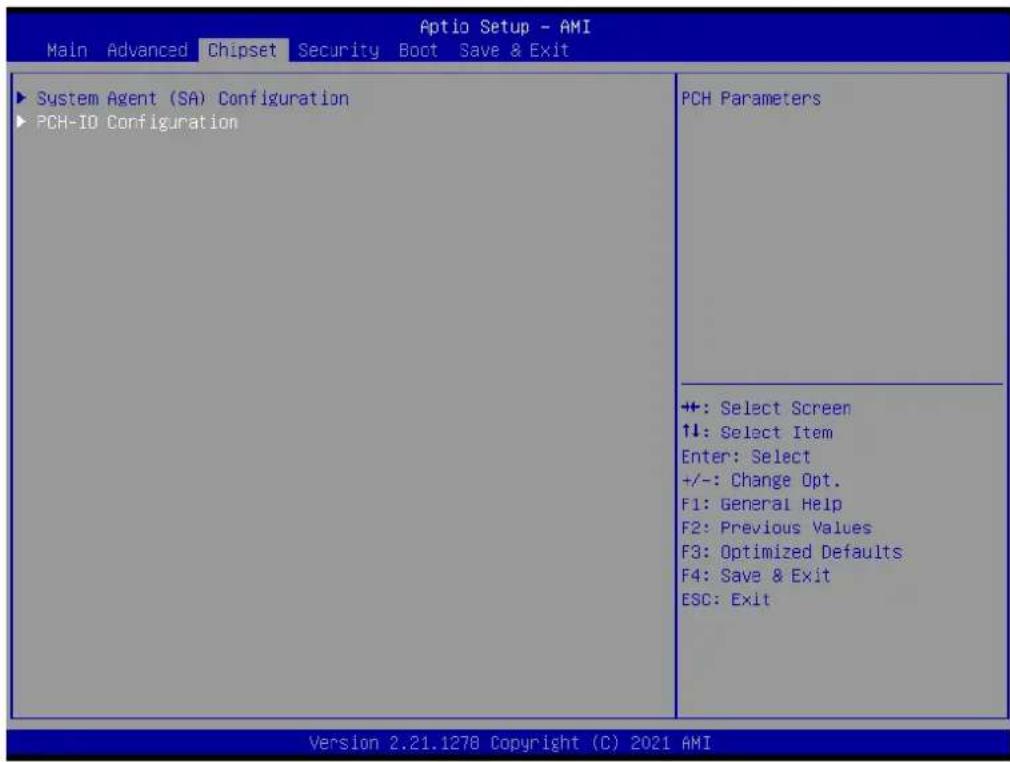1010x762 pixels.
Task: Switch to the Main tab
Action: [x=67, y=50]
